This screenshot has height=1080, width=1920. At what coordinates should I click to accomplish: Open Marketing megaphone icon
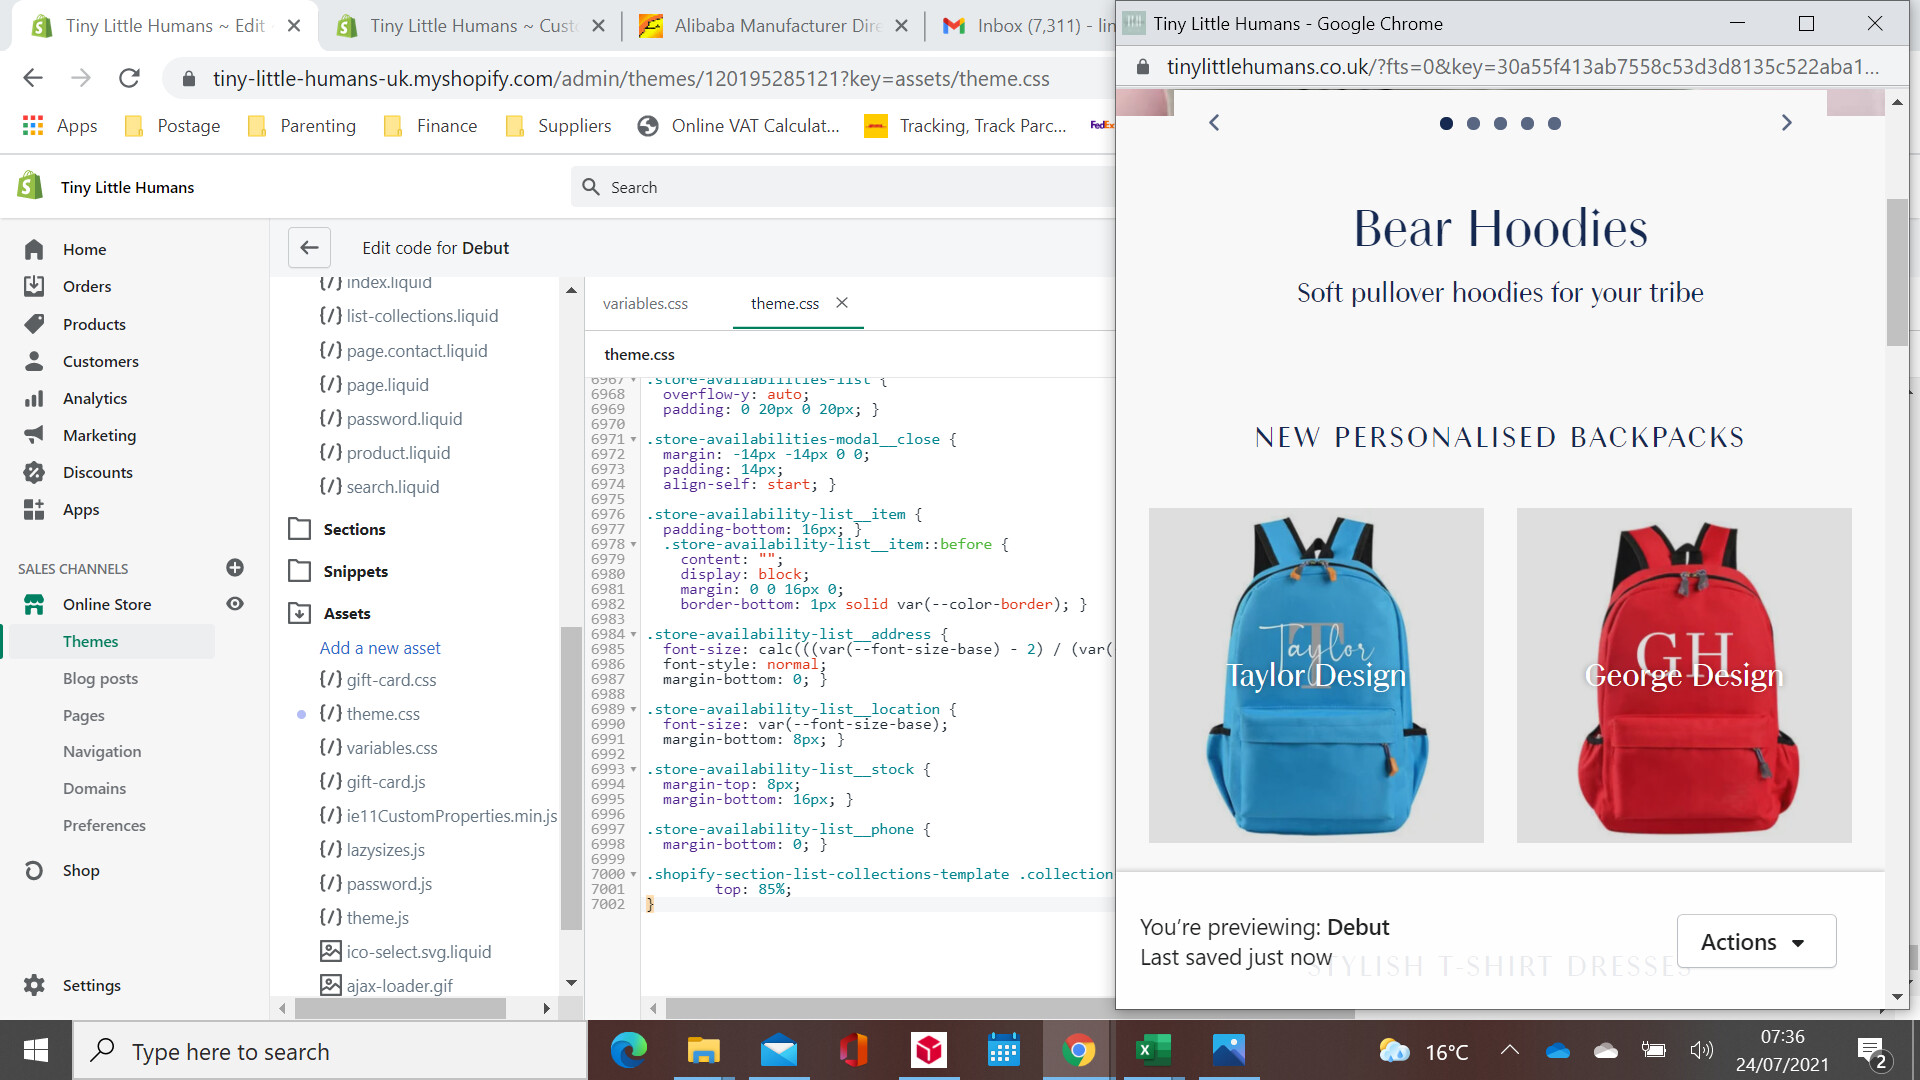point(34,435)
